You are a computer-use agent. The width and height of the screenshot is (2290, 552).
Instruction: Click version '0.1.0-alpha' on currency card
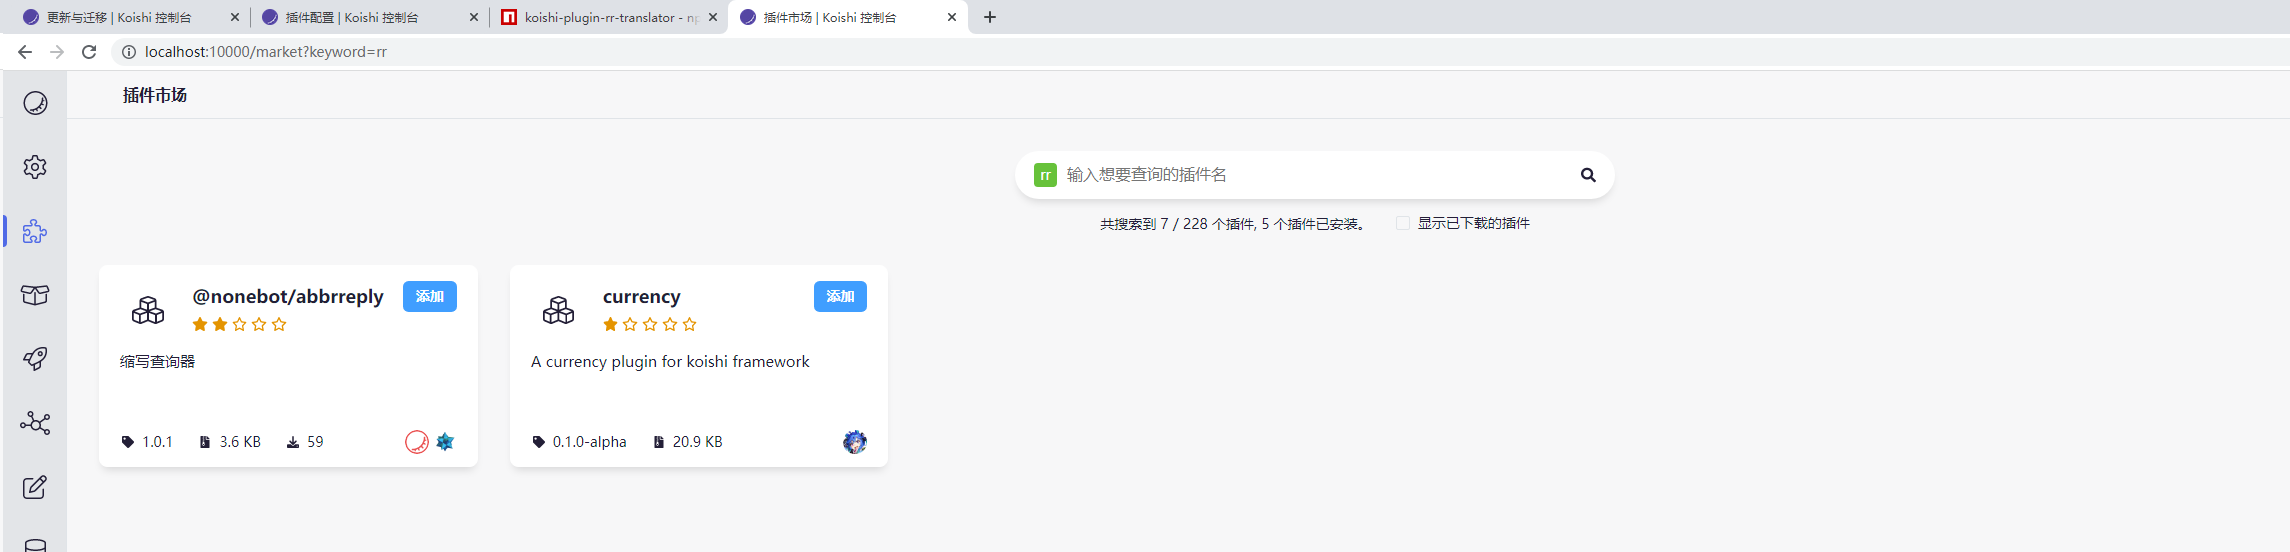(x=589, y=442)
